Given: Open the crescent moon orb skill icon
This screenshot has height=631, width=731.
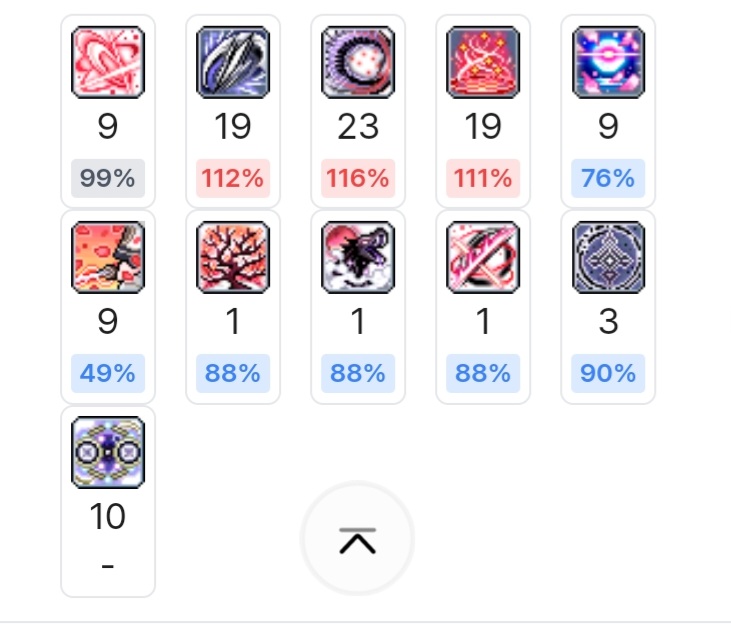Looking at the screenshot, I should pos(358,62).
